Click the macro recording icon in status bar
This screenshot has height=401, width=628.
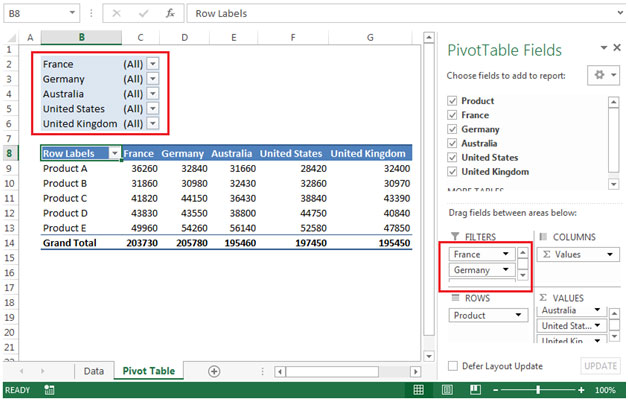(49, 390)
